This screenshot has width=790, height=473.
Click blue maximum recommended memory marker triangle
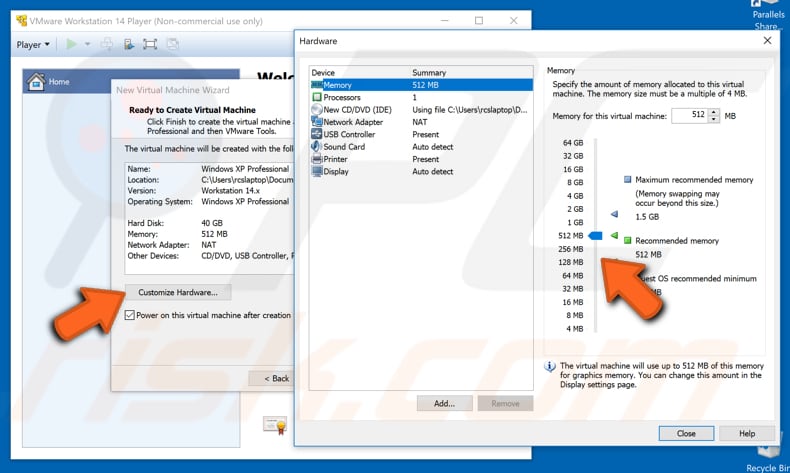coord(614,214)
